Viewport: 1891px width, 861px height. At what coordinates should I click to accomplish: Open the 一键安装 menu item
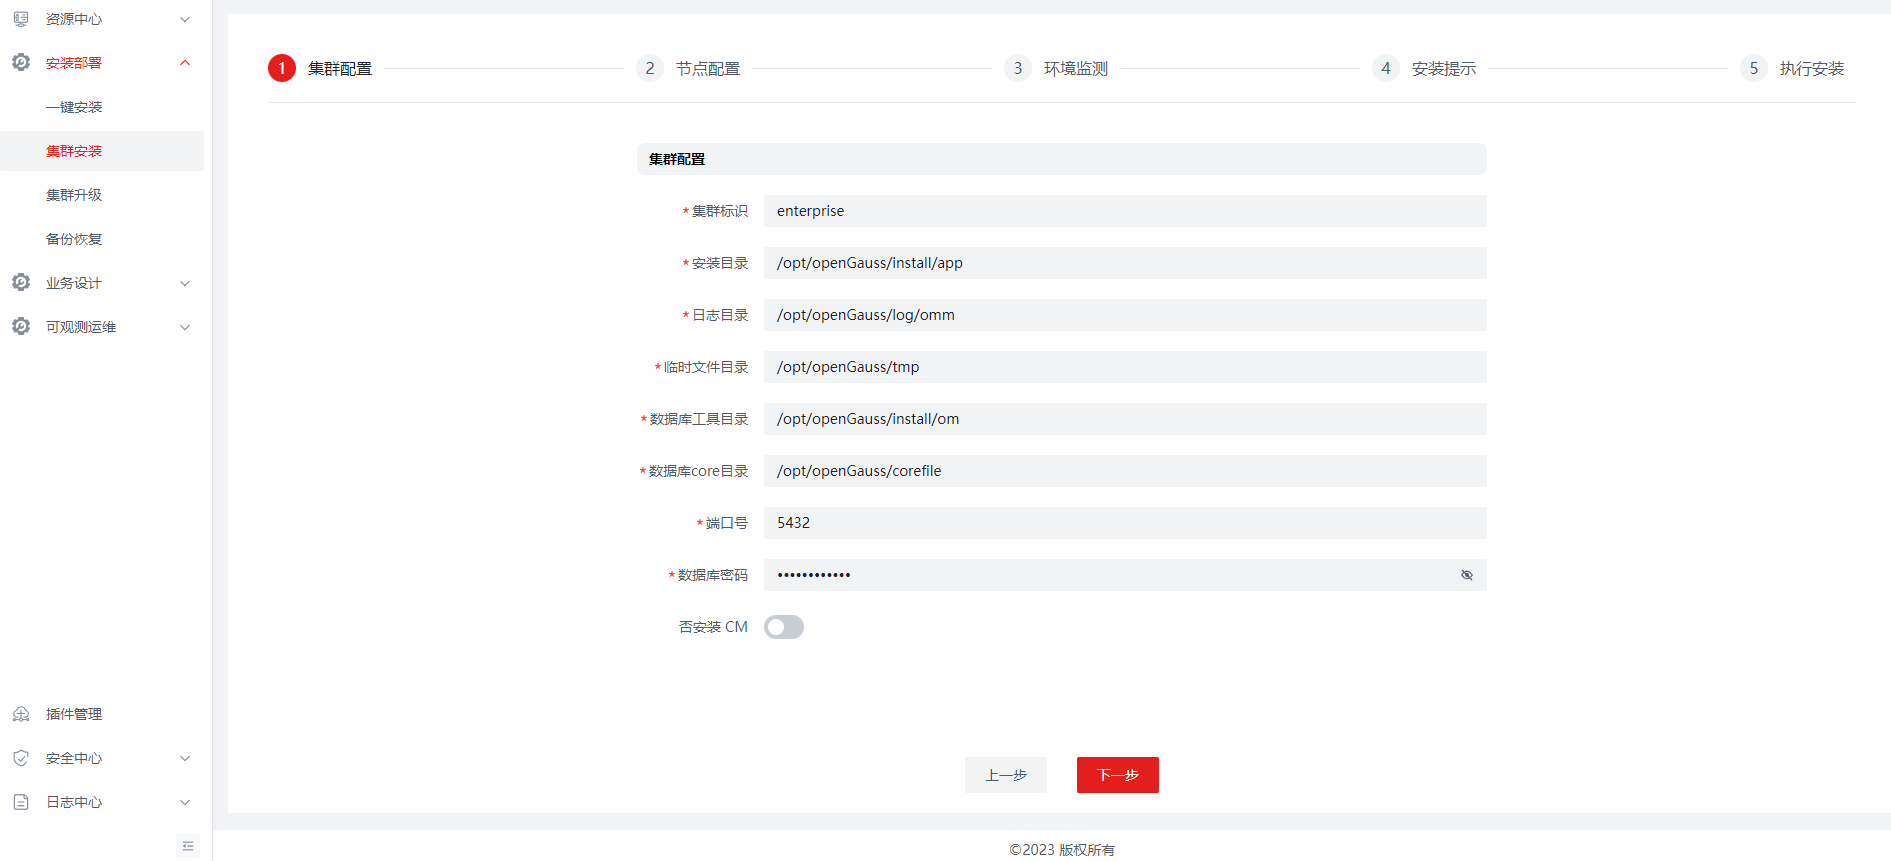(x=74, y=107)
